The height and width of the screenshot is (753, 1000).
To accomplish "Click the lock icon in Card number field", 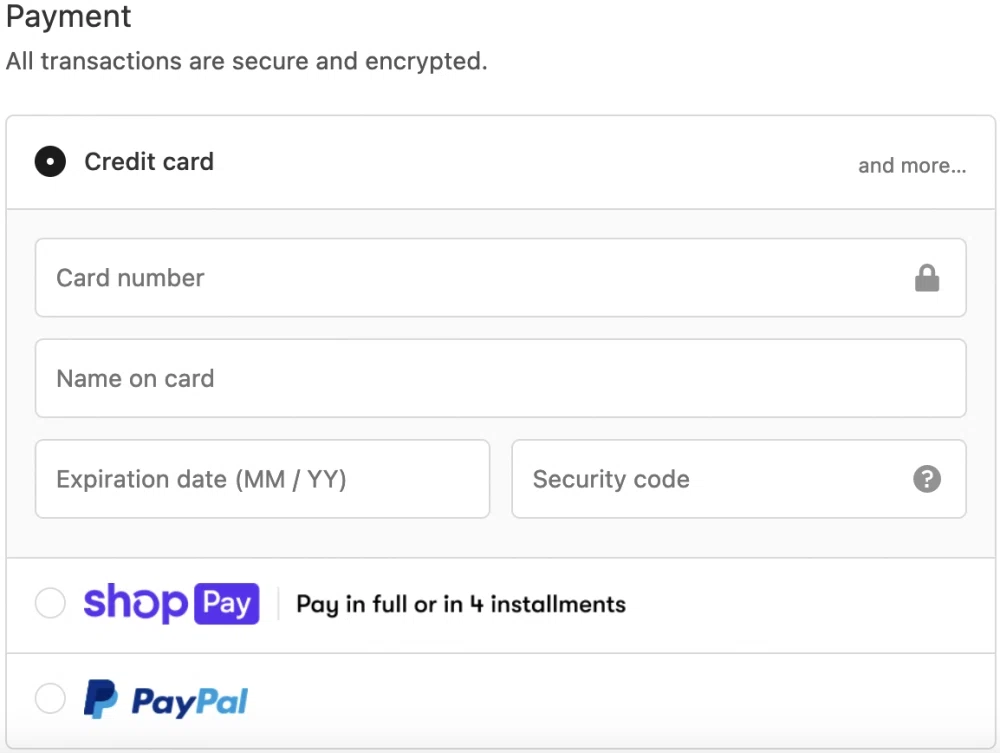I will pos(927,278).
